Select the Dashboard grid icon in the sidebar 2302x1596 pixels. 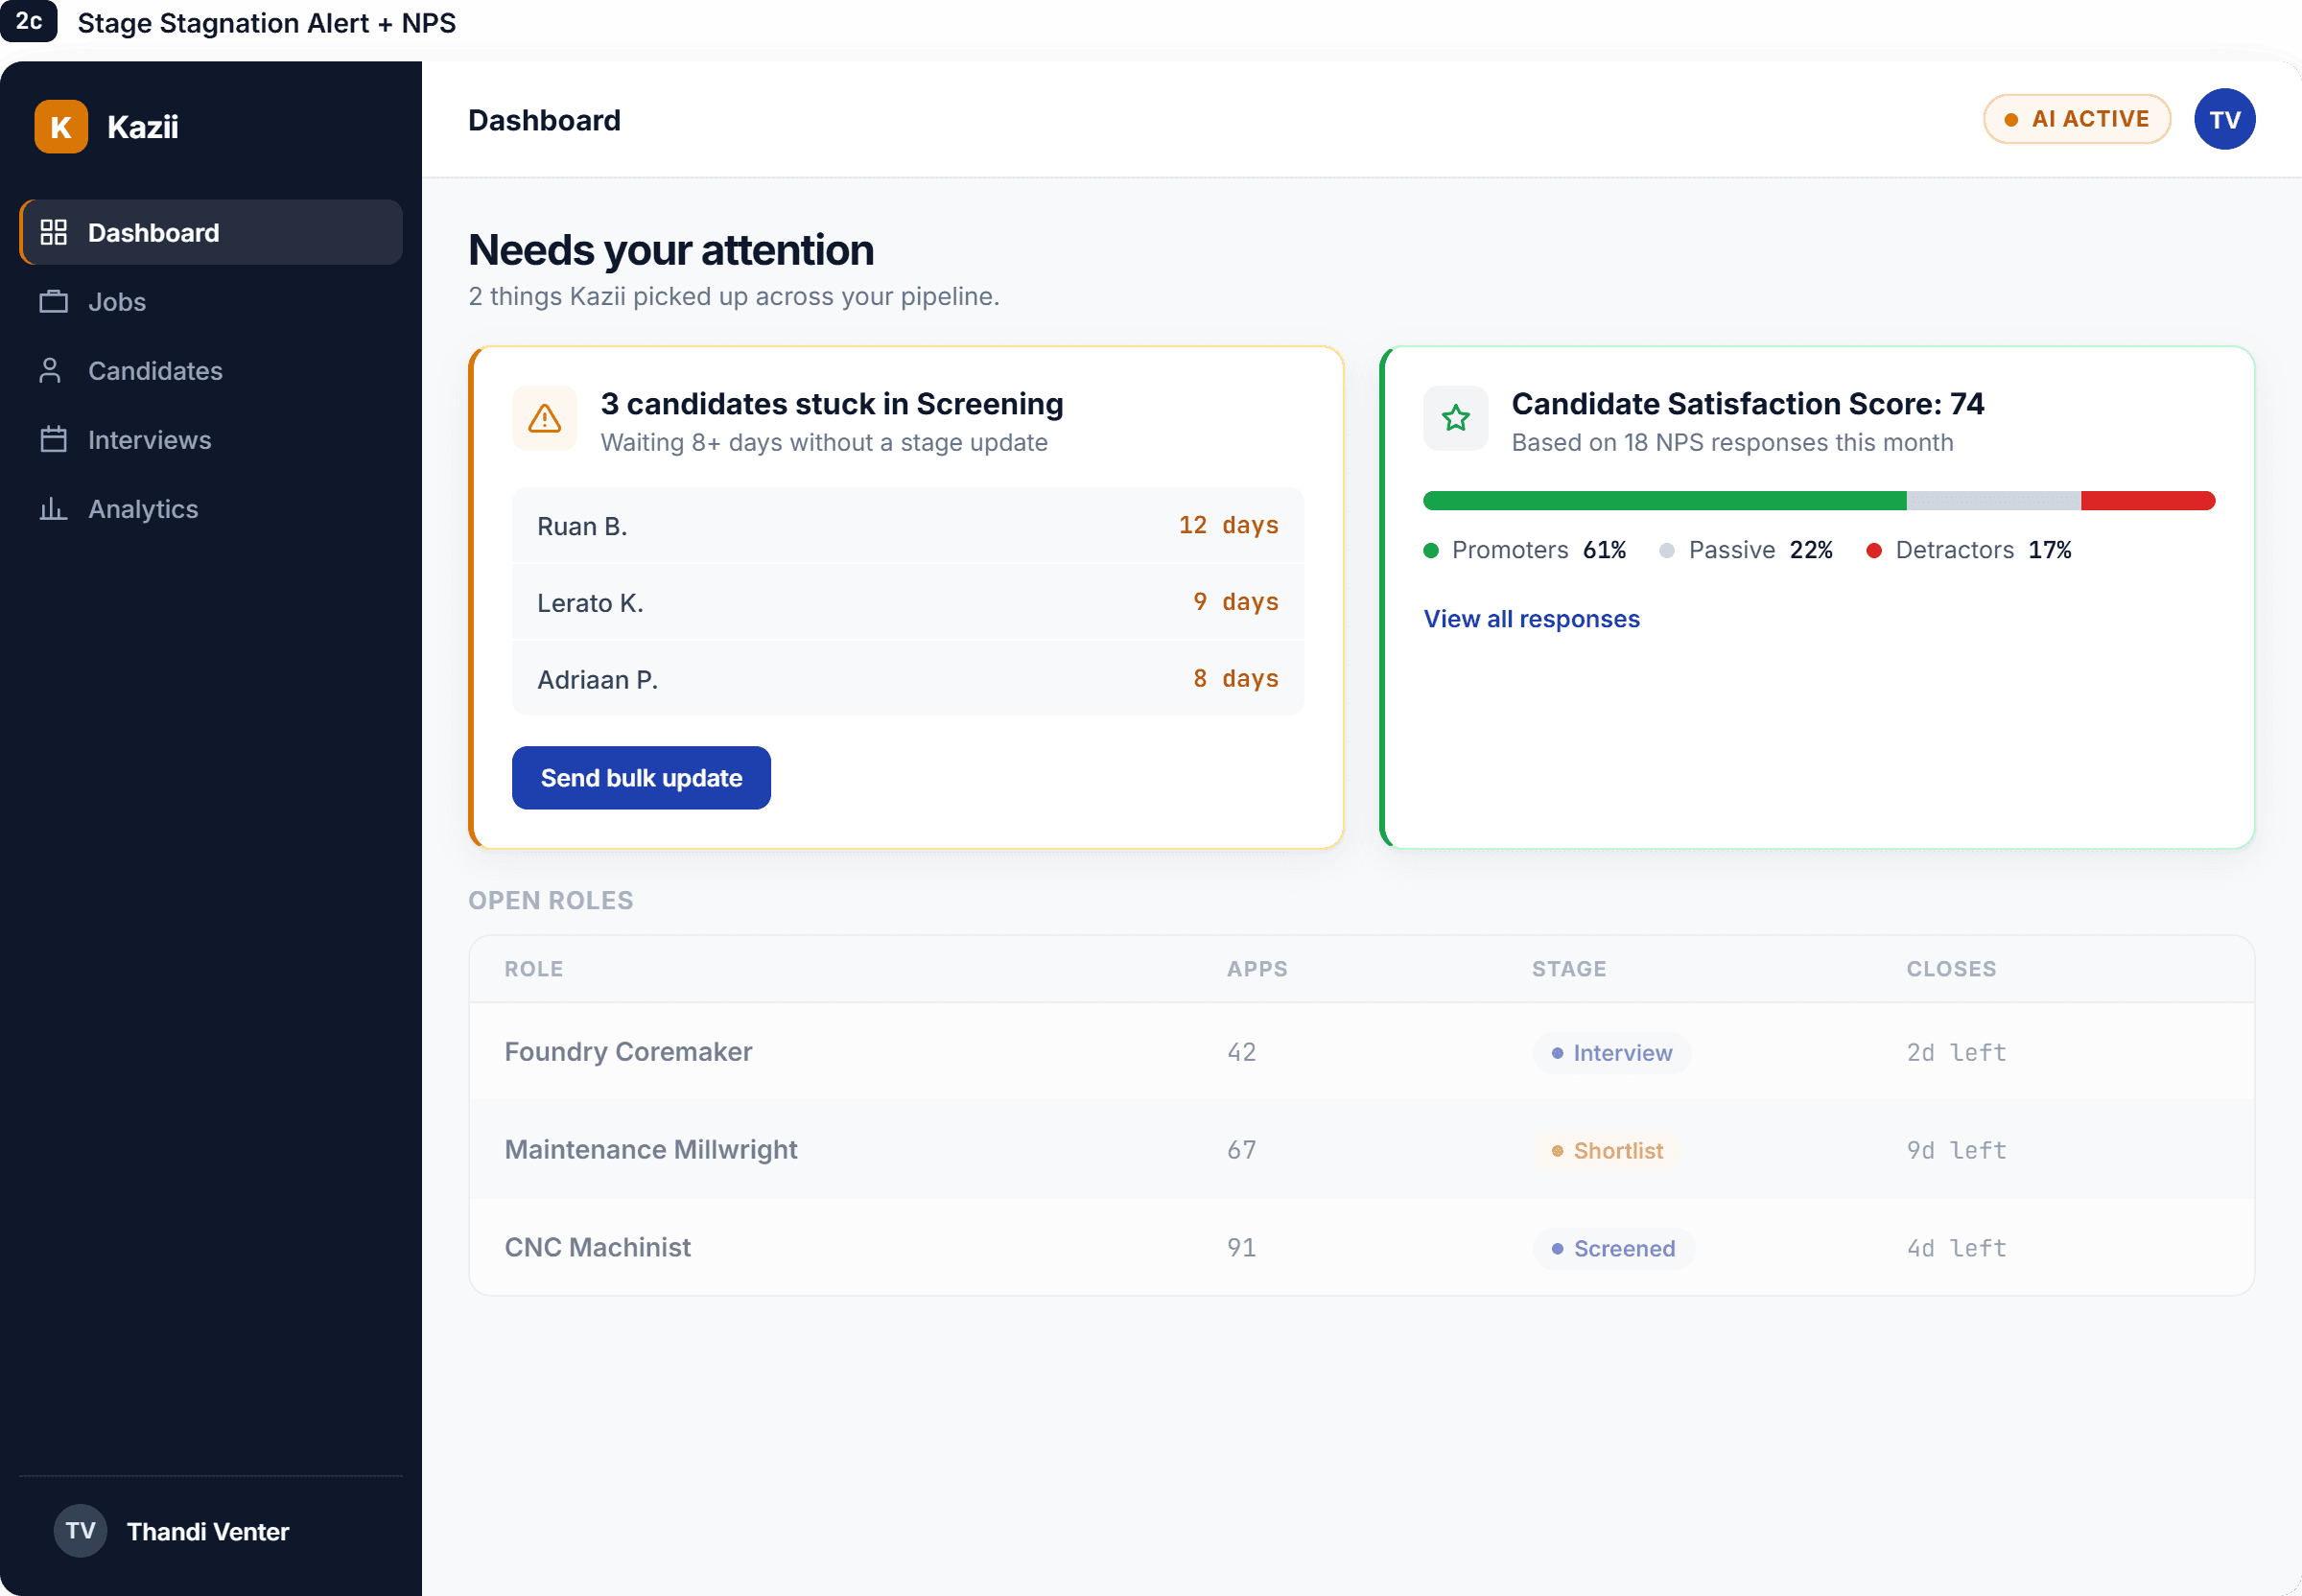53,232
